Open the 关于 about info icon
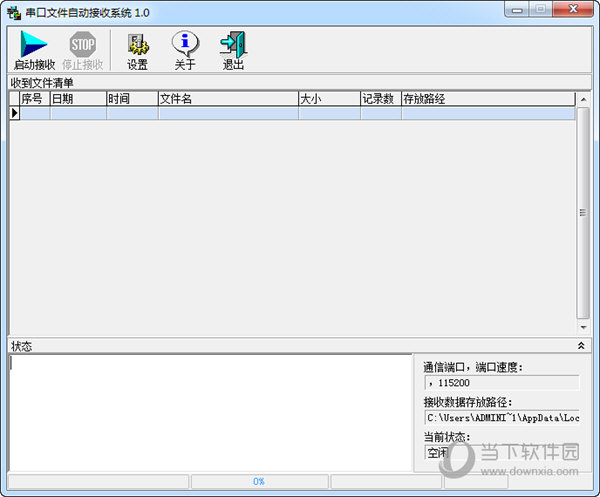 click(x=185, y=45)
